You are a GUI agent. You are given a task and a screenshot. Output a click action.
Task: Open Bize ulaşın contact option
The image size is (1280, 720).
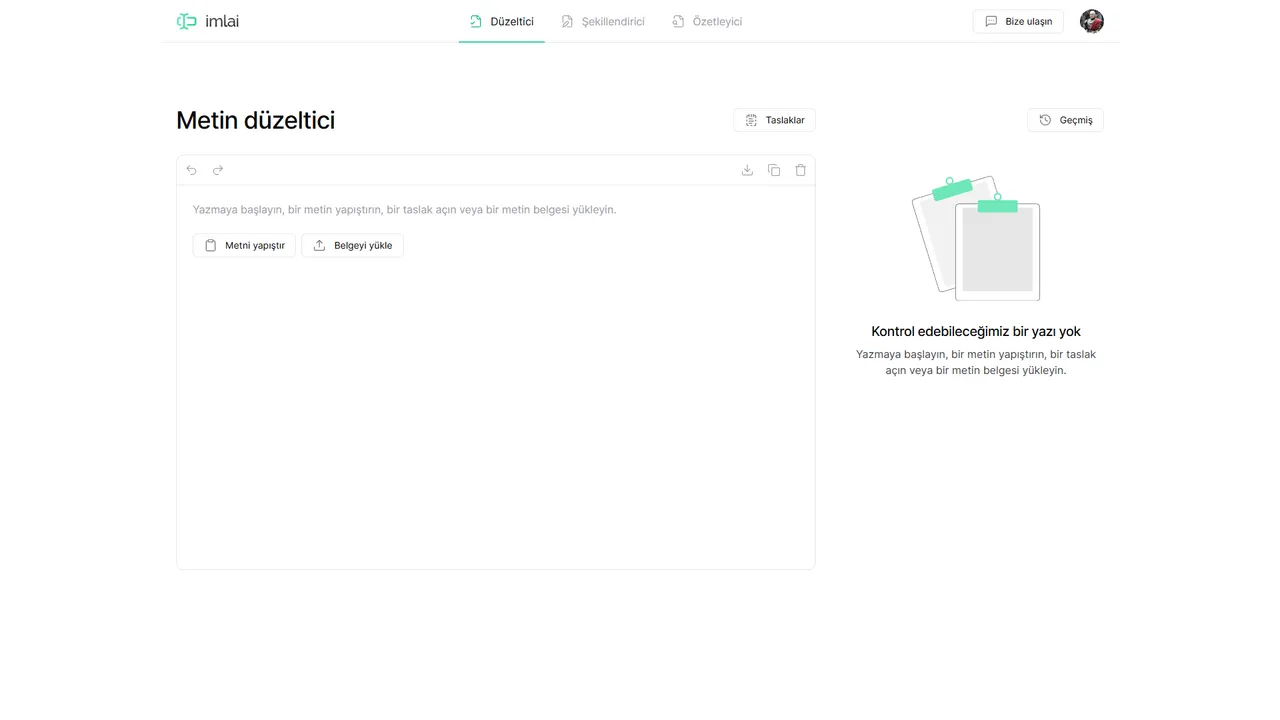click(x=1018, y=20)
